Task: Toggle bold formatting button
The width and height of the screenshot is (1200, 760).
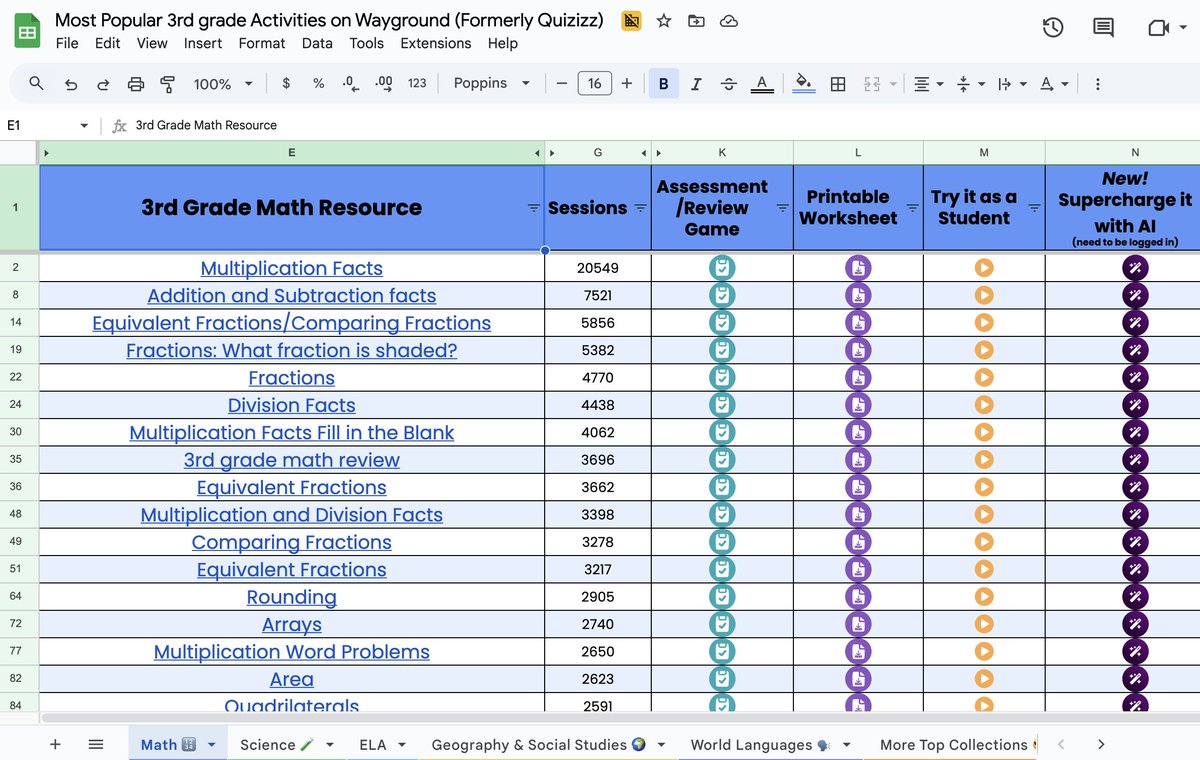Action: [663, 84]
